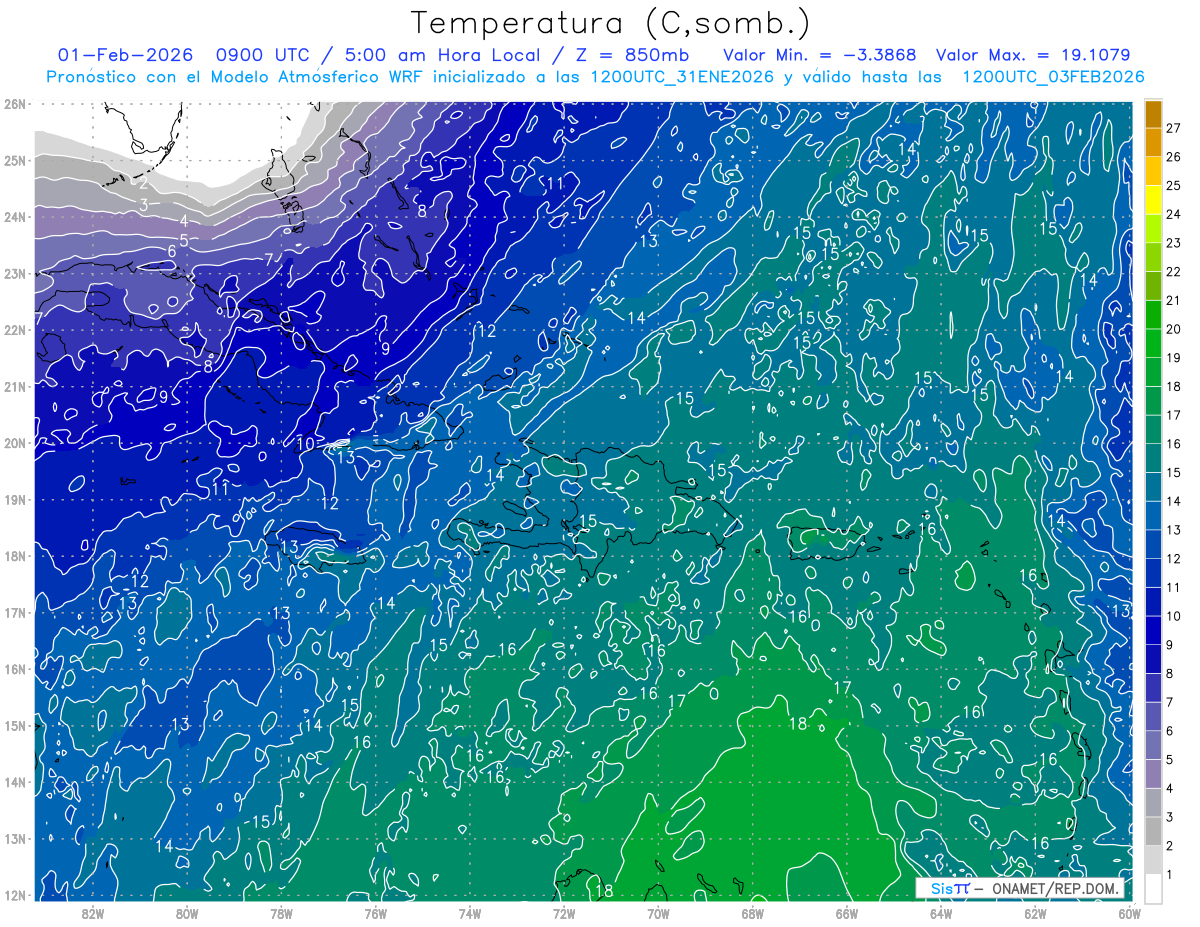1200x927 pixels.
Task: Click the '26N' latitude axis label
Action: tap(14, 103)
